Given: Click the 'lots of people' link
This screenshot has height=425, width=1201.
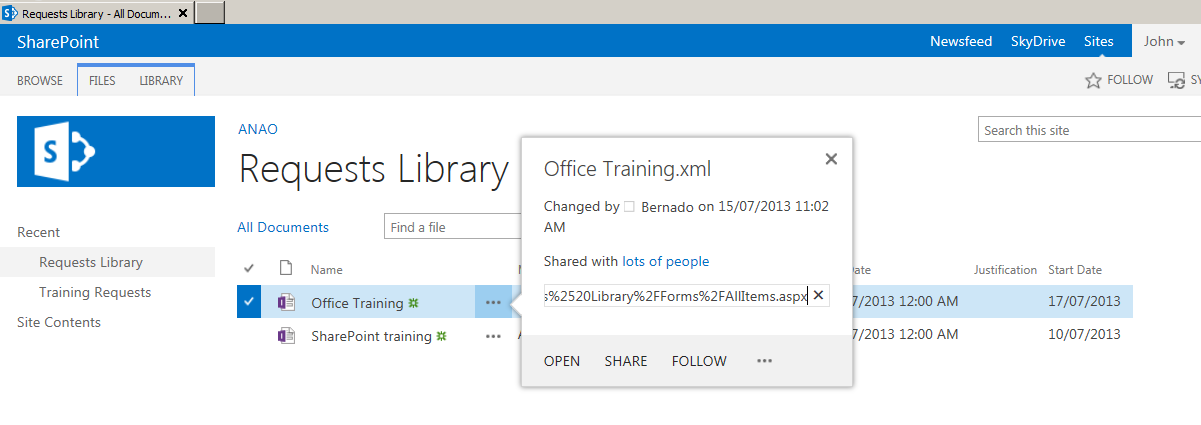Looking at the screenshot, I should (665, 261).
